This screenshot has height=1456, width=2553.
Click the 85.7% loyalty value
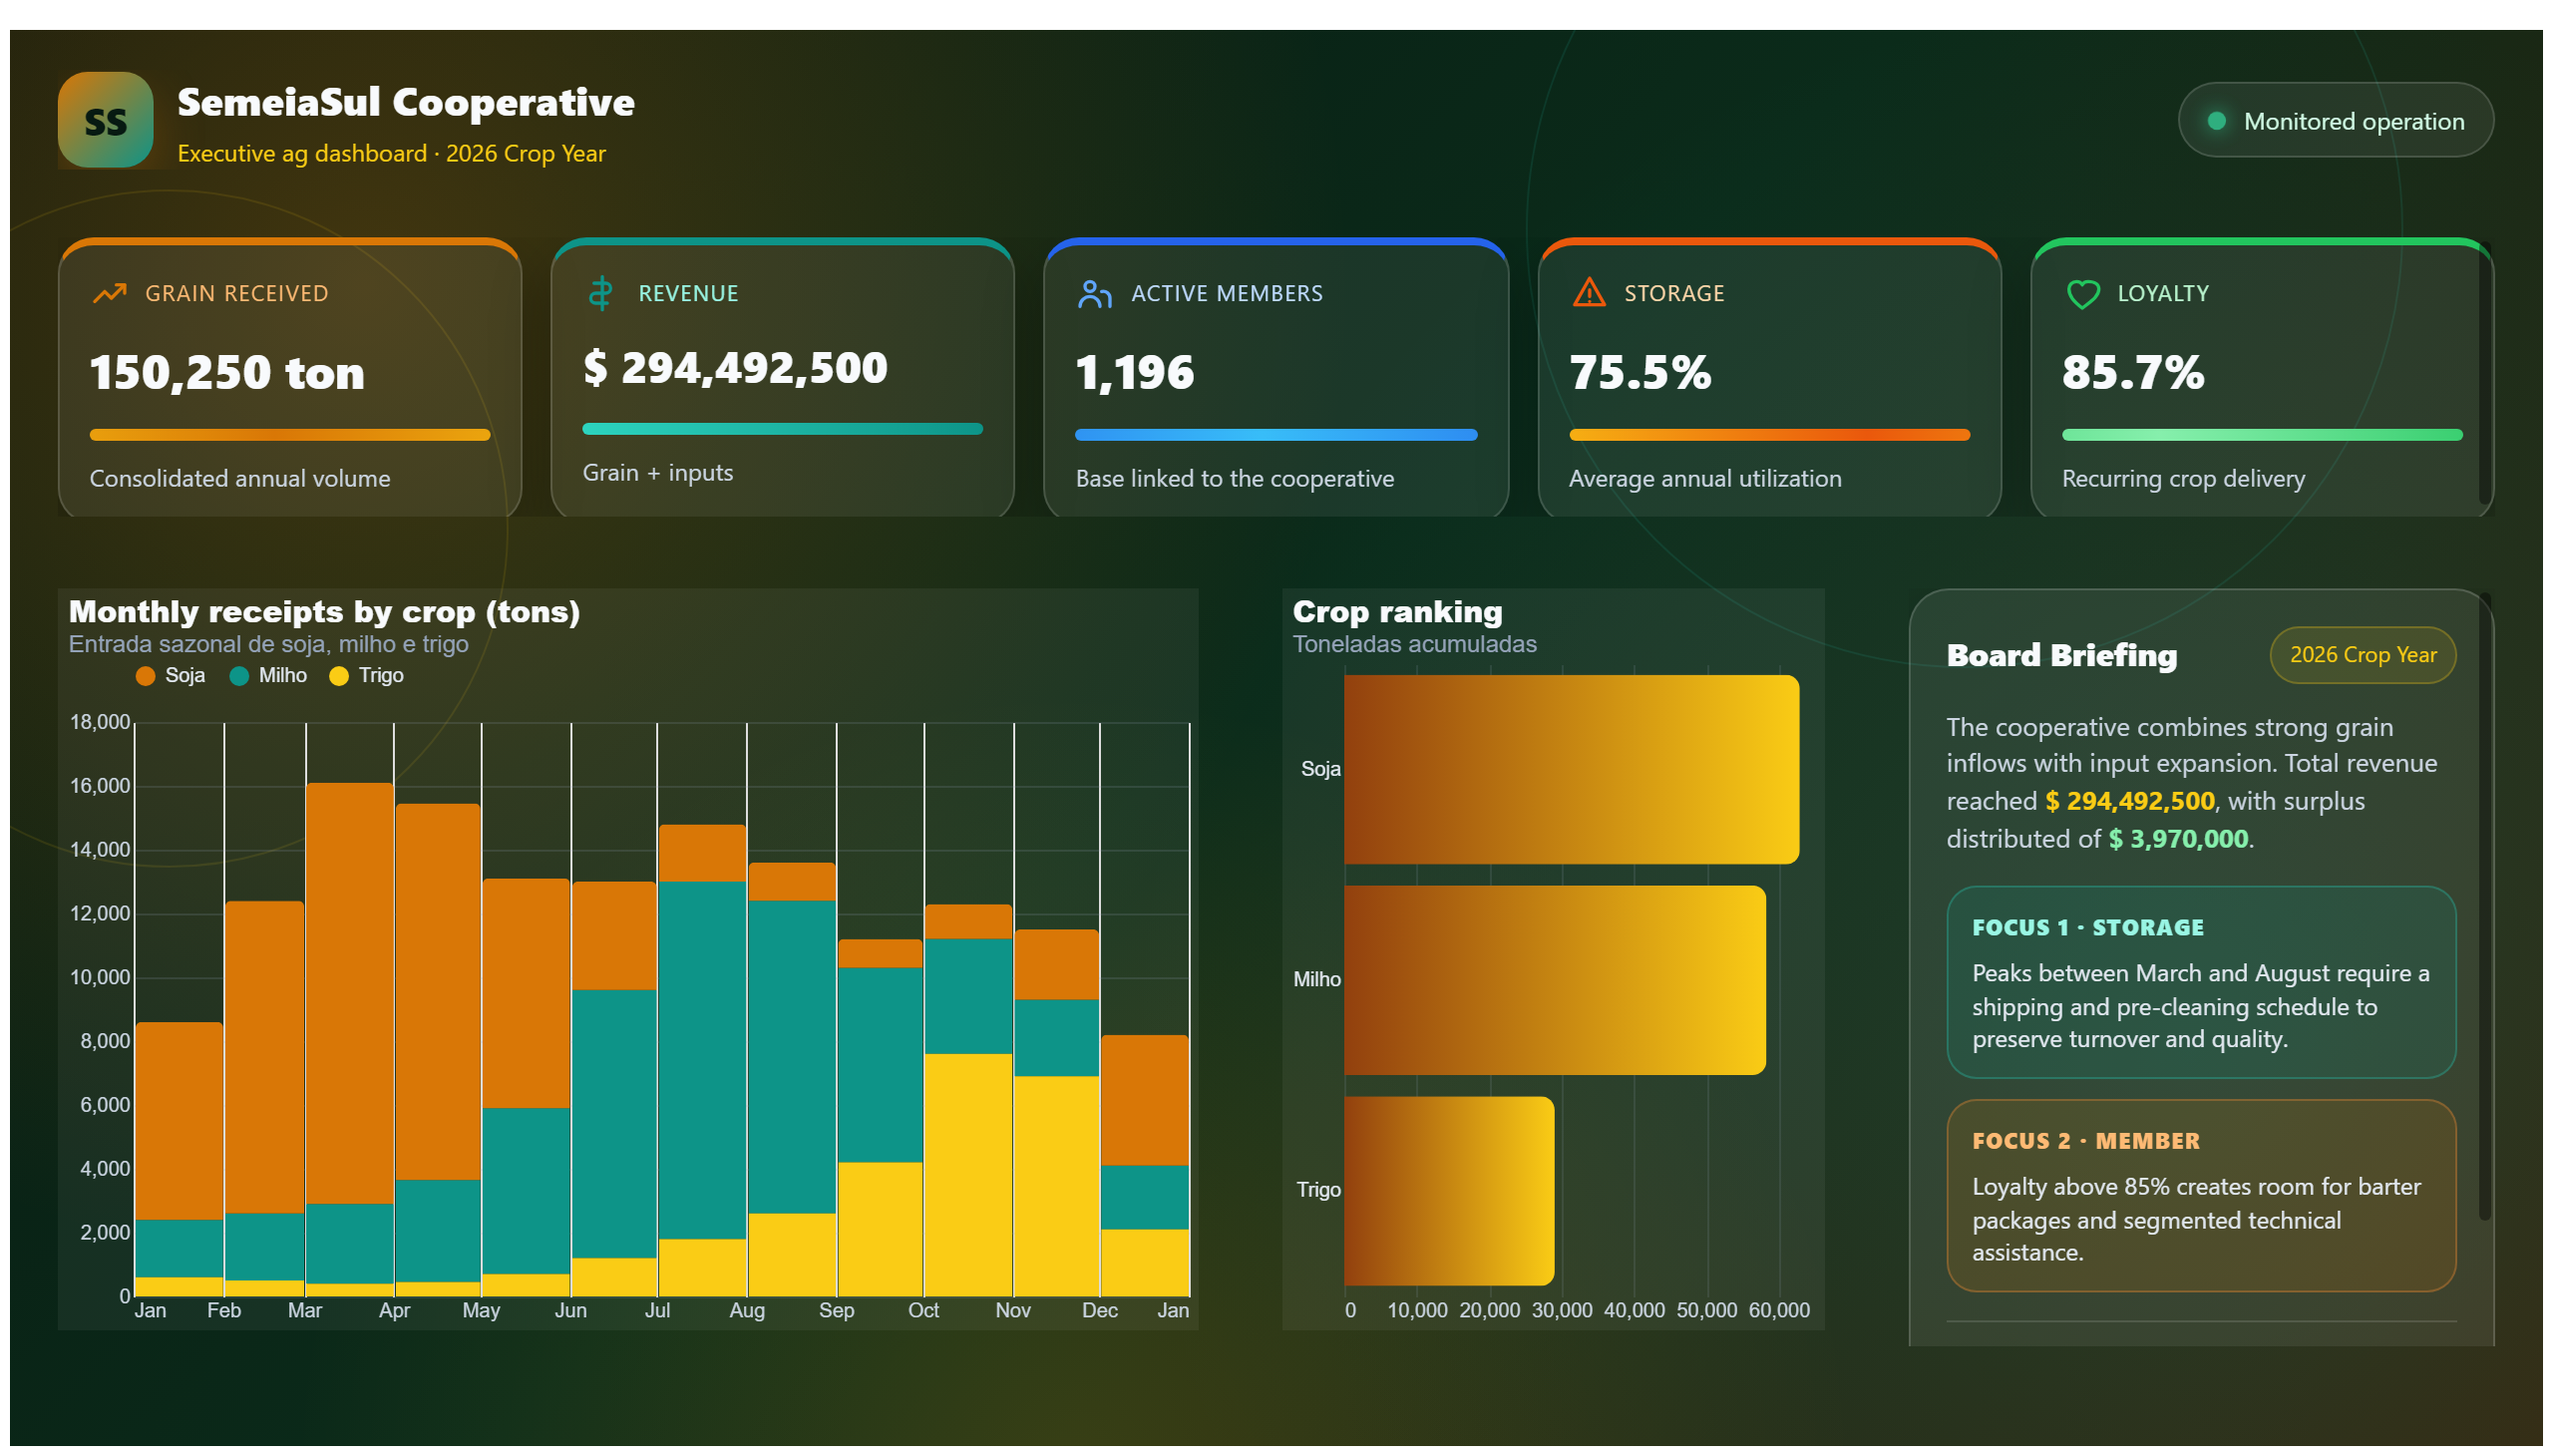[2132, 372]
